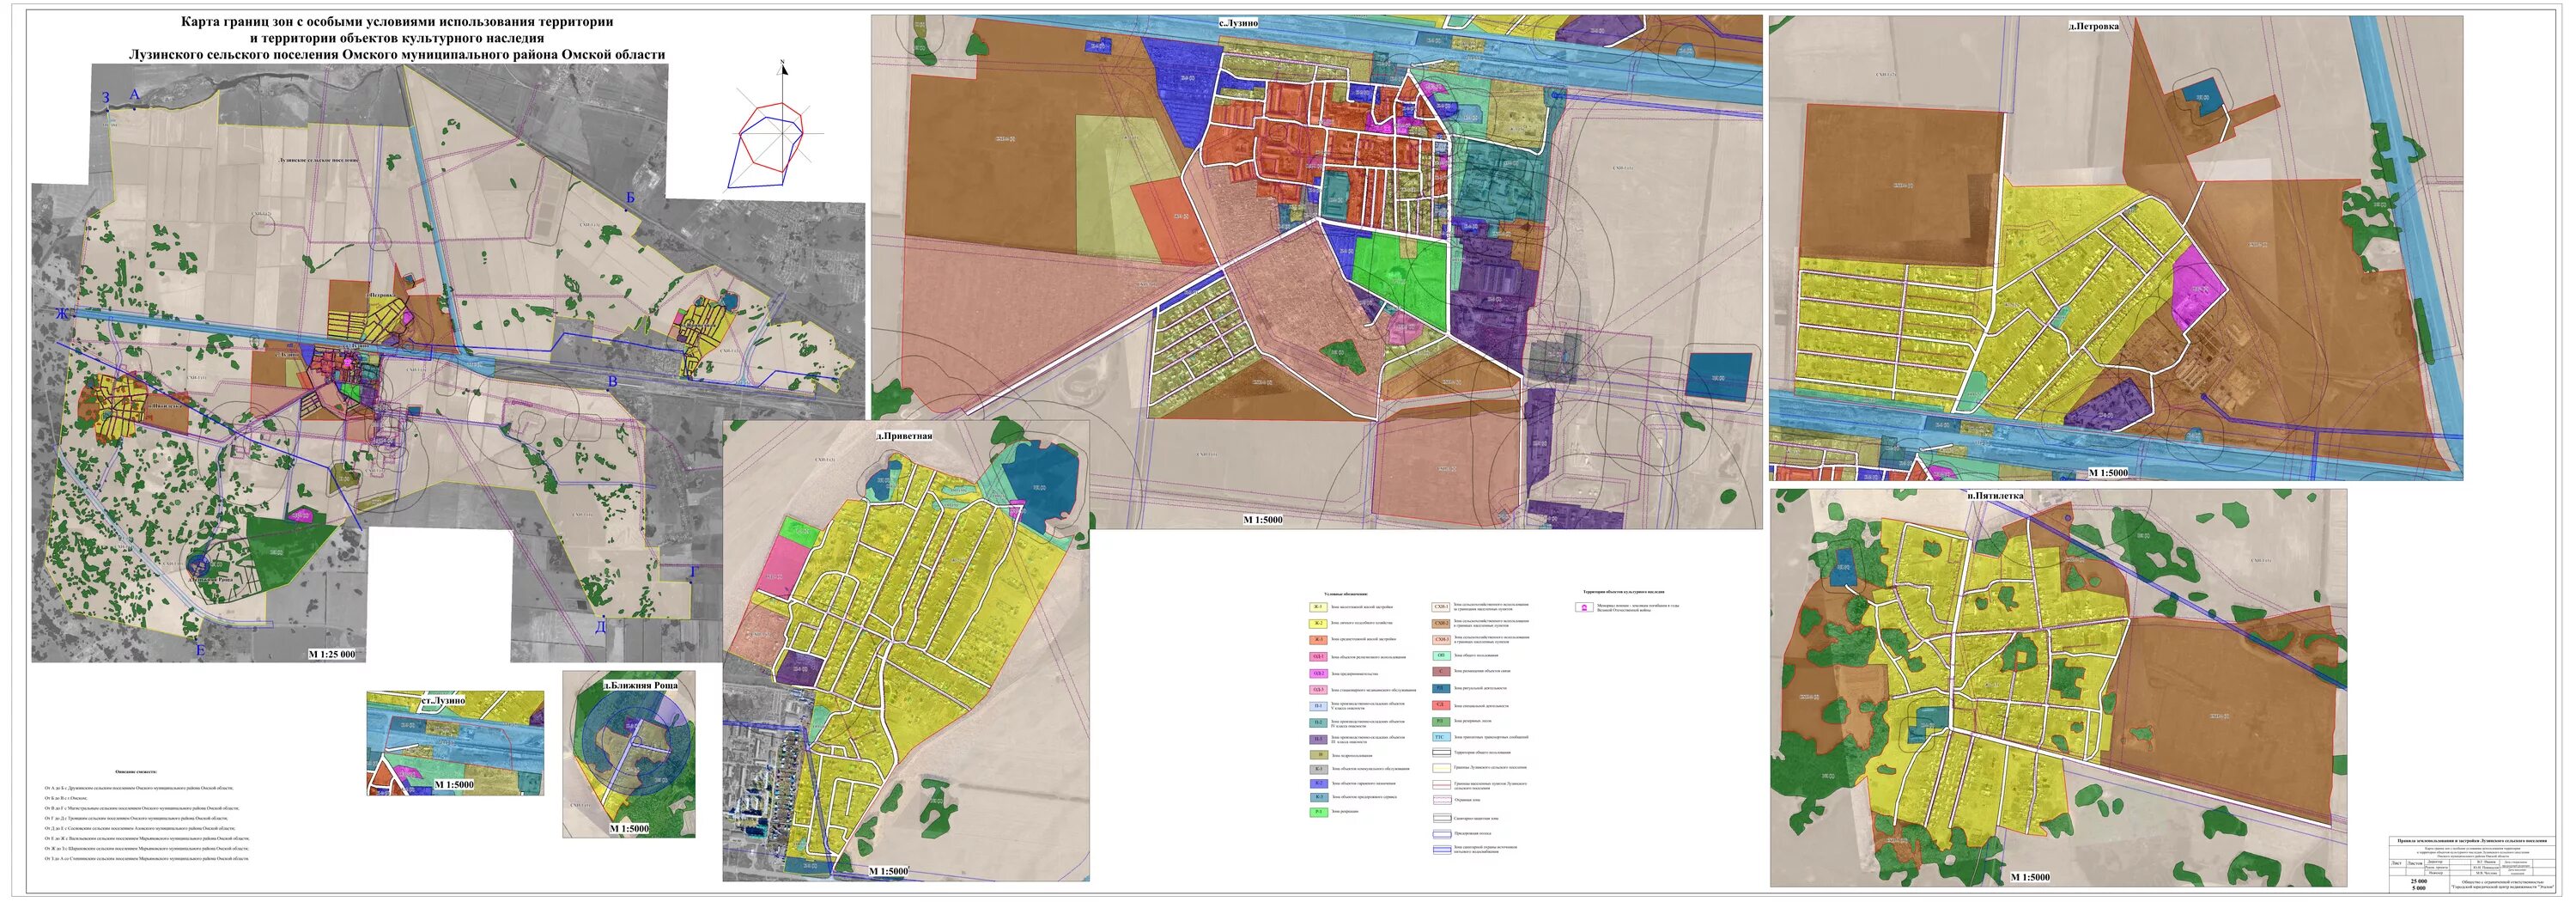
Task: Click the 'От З до А' adjacency description line
Action: pyautogui.click(x=147, y=859)
